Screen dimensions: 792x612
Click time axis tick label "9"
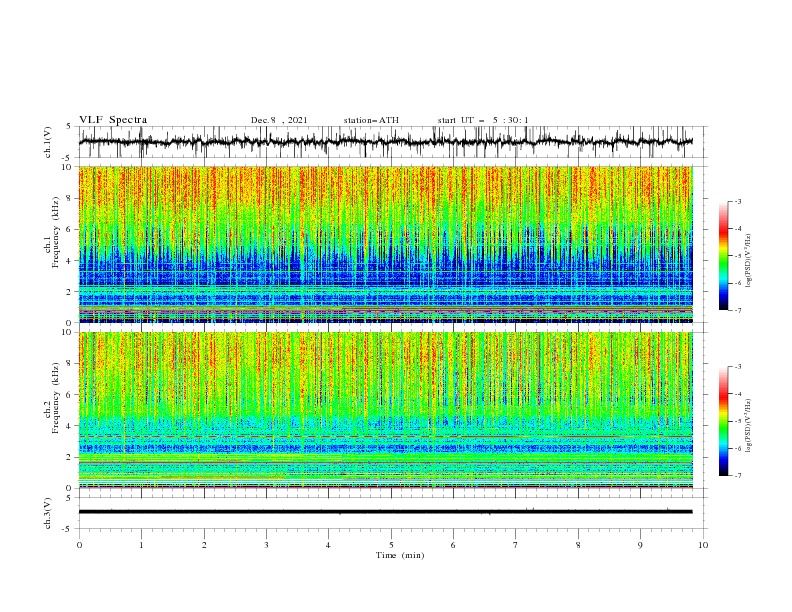[640, 545]
